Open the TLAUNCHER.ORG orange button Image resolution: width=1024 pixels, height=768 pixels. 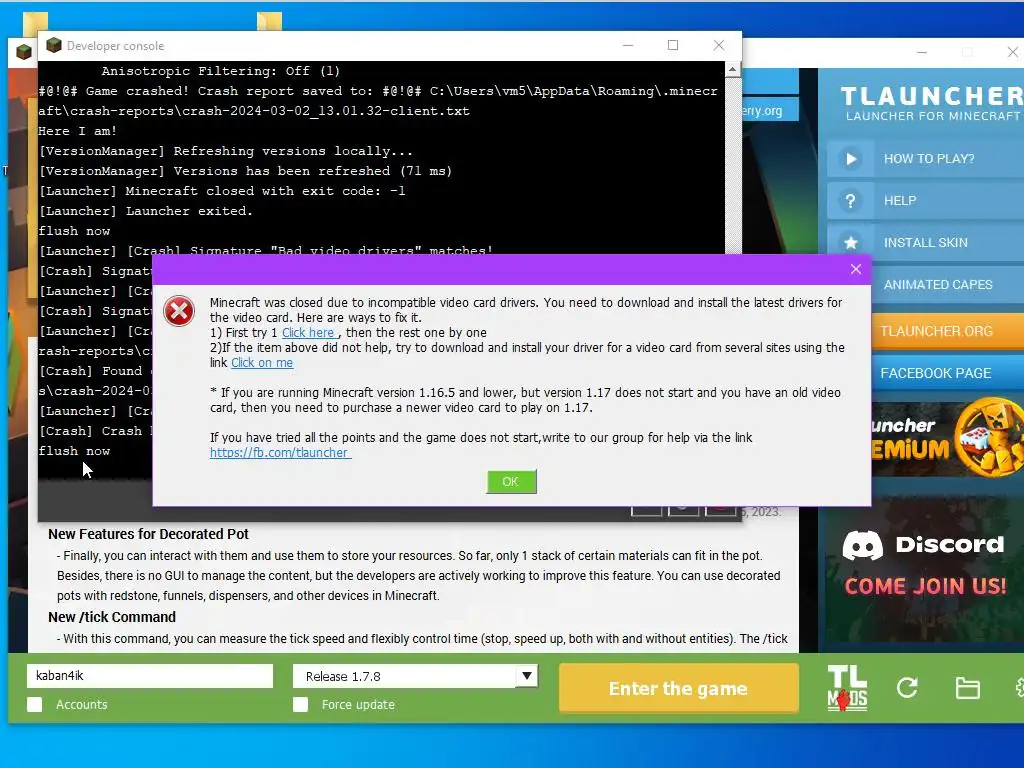tap(947, 331)
